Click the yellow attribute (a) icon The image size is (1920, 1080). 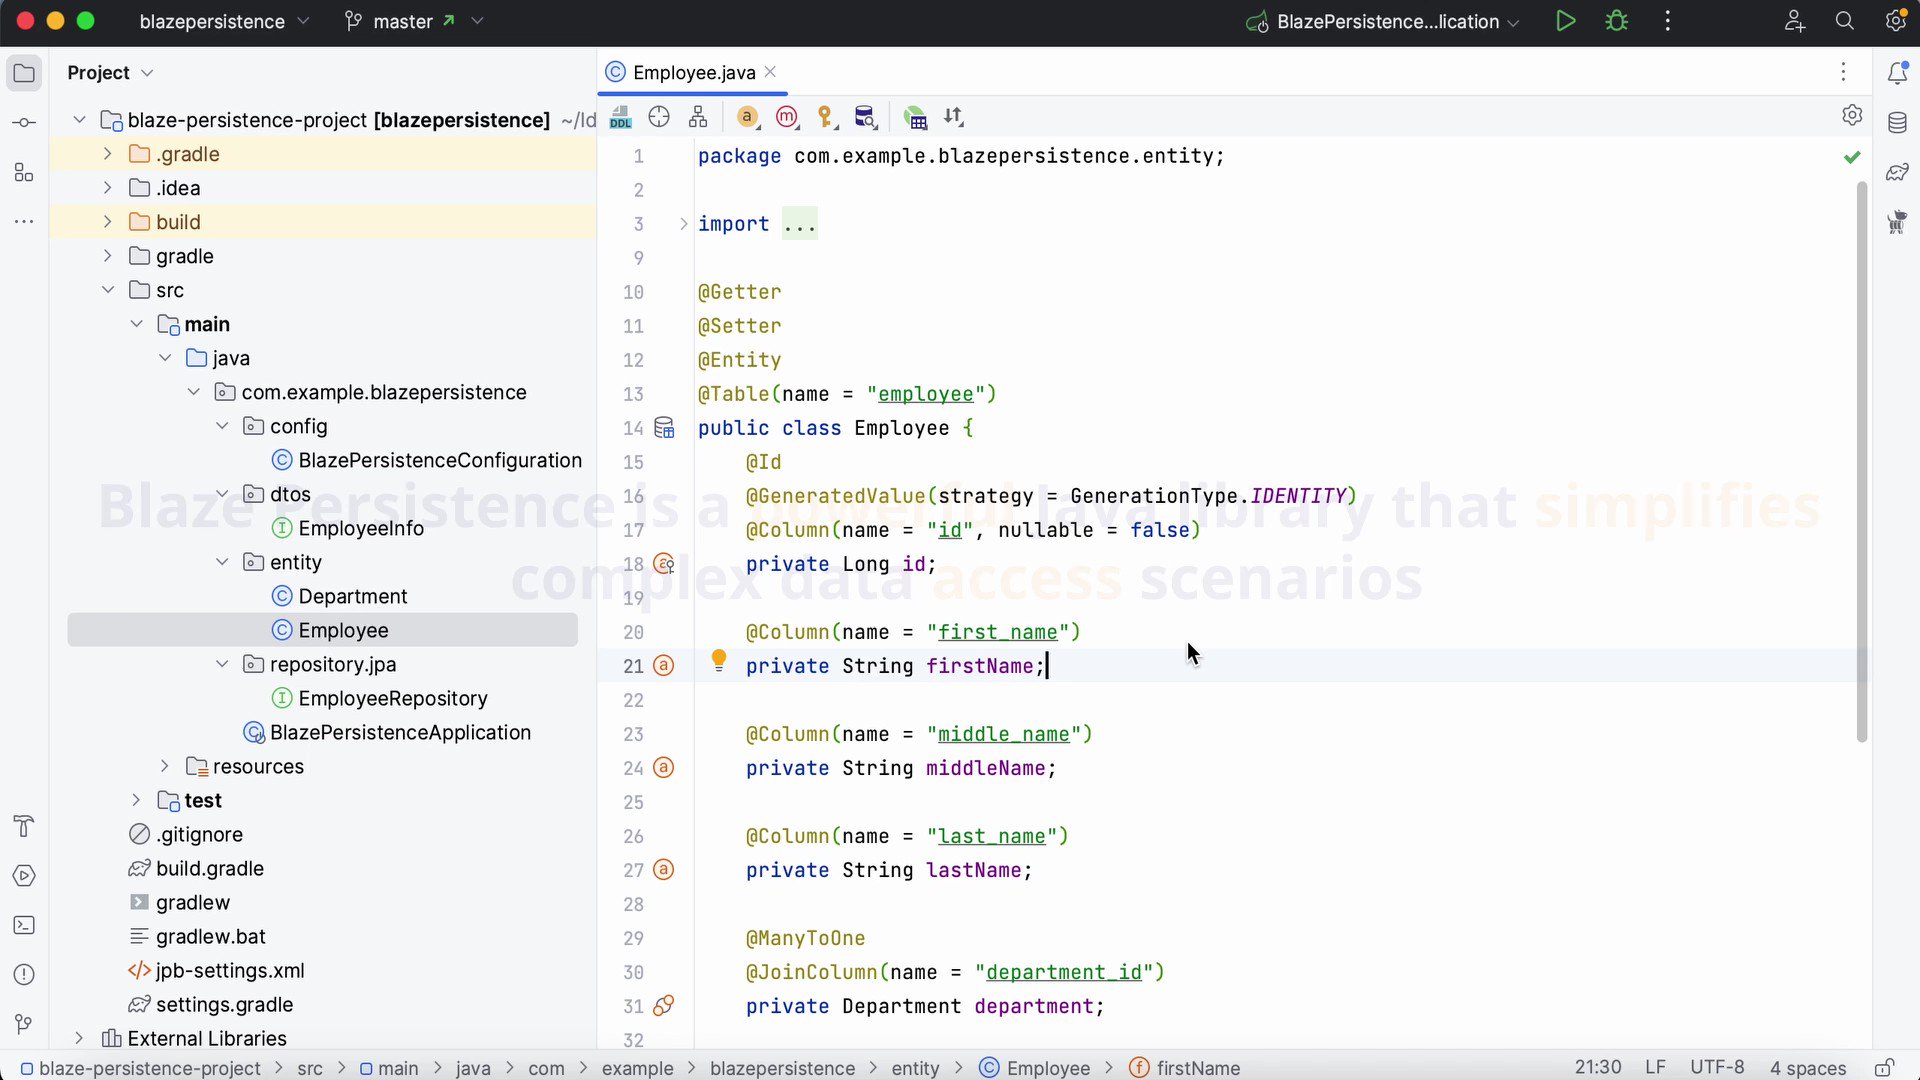tap(748, 117)
